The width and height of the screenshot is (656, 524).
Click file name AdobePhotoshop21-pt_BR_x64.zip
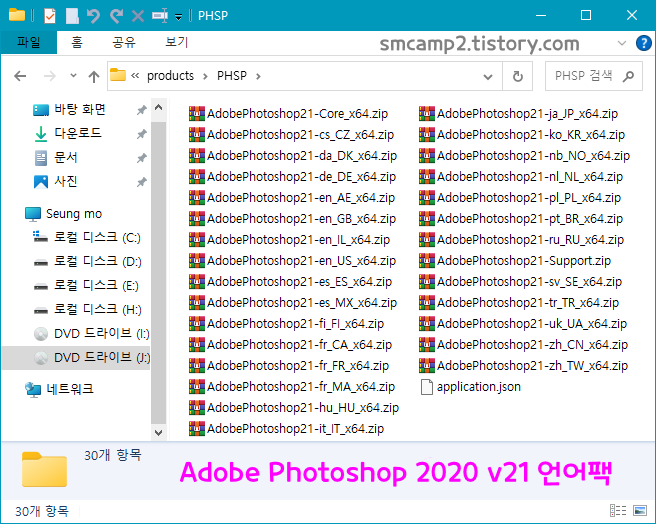coord(530,218)
